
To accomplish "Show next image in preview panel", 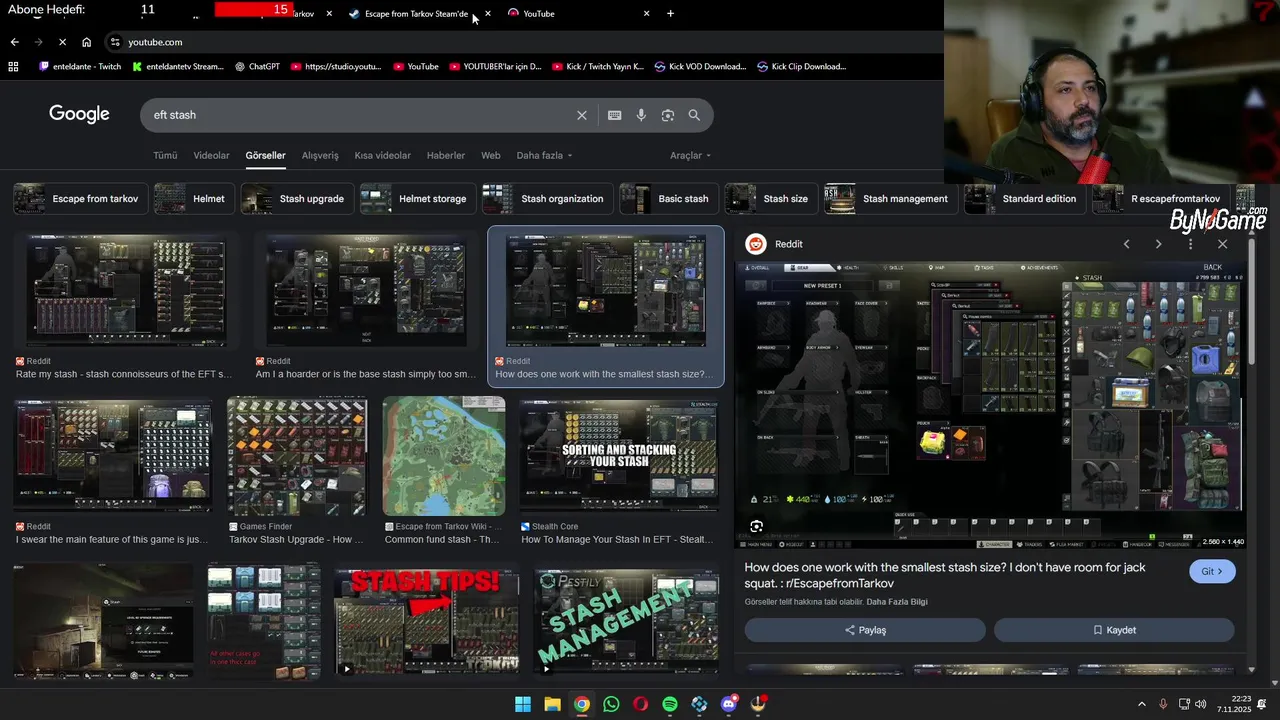I will point(1159,244).
